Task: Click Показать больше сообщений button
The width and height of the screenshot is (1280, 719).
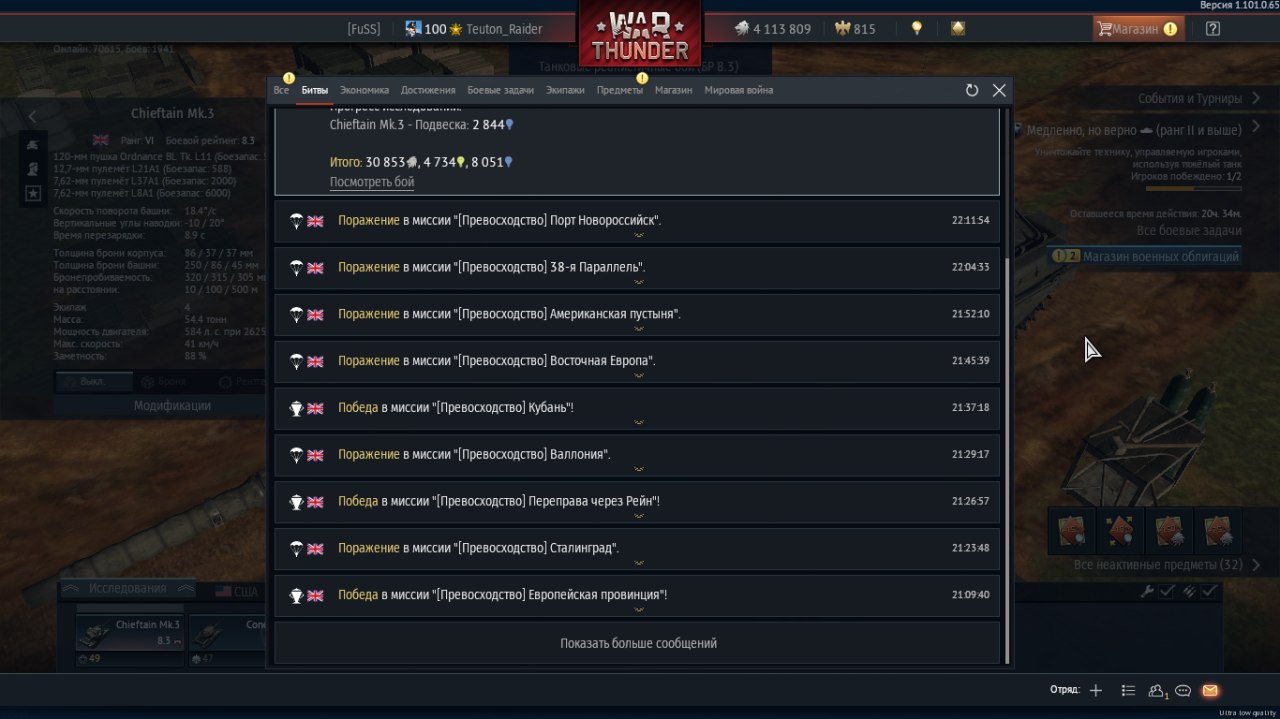Action: (x=637, y=643)
